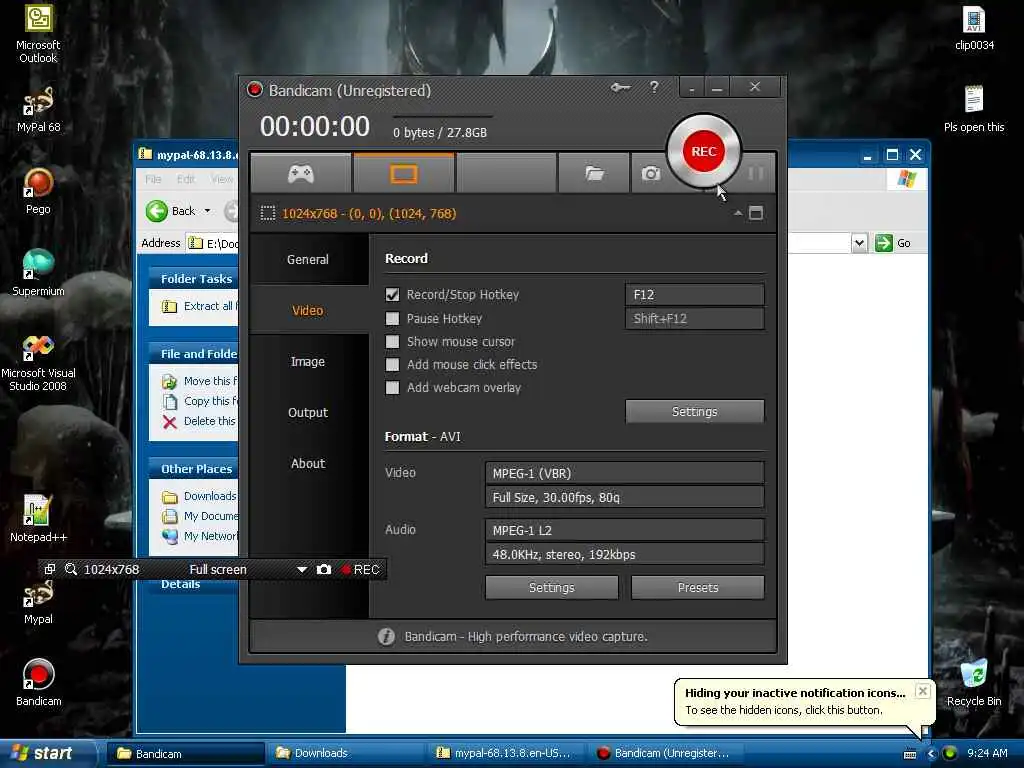Click Delete this file link in Explorer

pyautogui.click(x=199, y=421)
